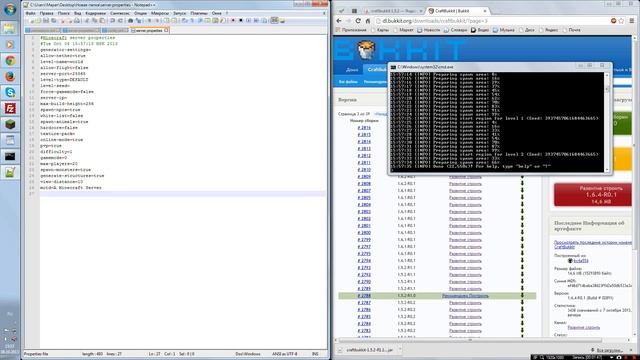Screen dimensions: 640x360
Task: Click the recommended build link in row #2788
Action: [465, 296]
